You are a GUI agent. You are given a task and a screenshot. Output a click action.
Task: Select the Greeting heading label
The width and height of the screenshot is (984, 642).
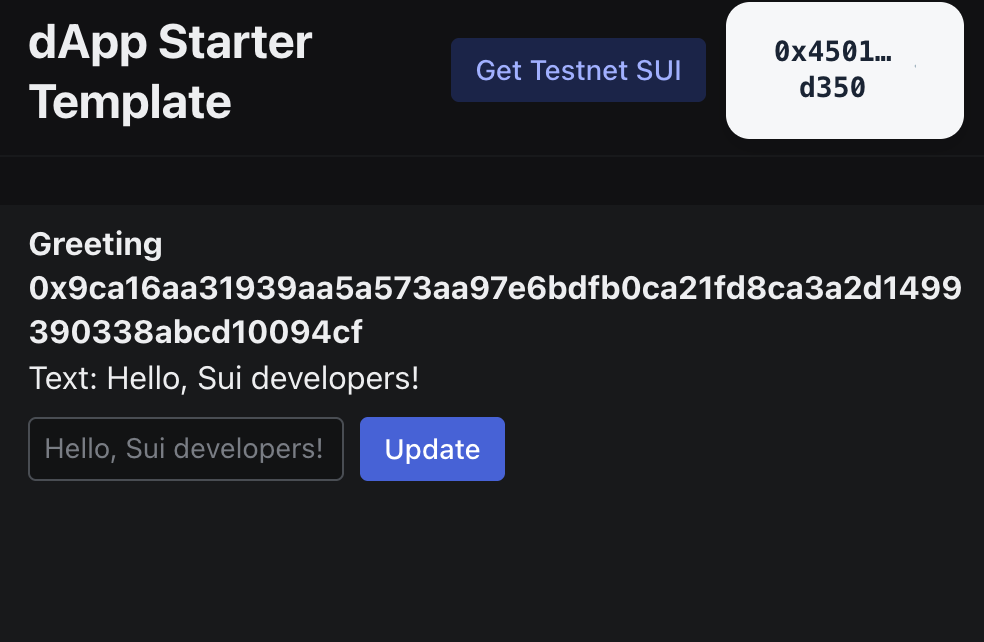click(x=95, y=243)
